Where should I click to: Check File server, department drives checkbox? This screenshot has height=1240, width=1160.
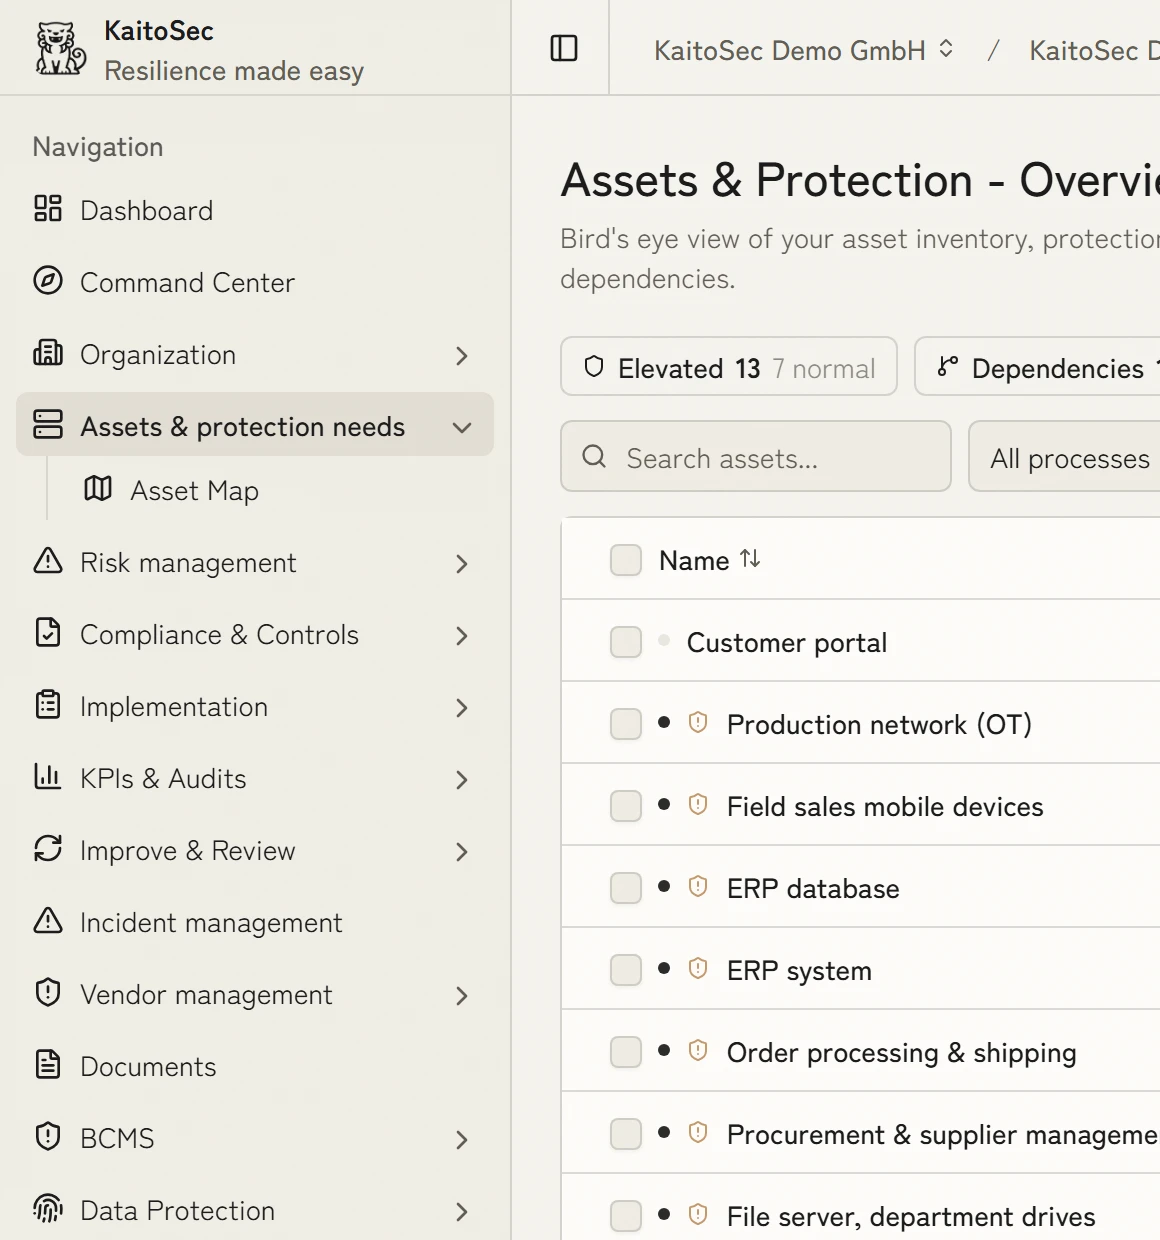(626, 1216)
